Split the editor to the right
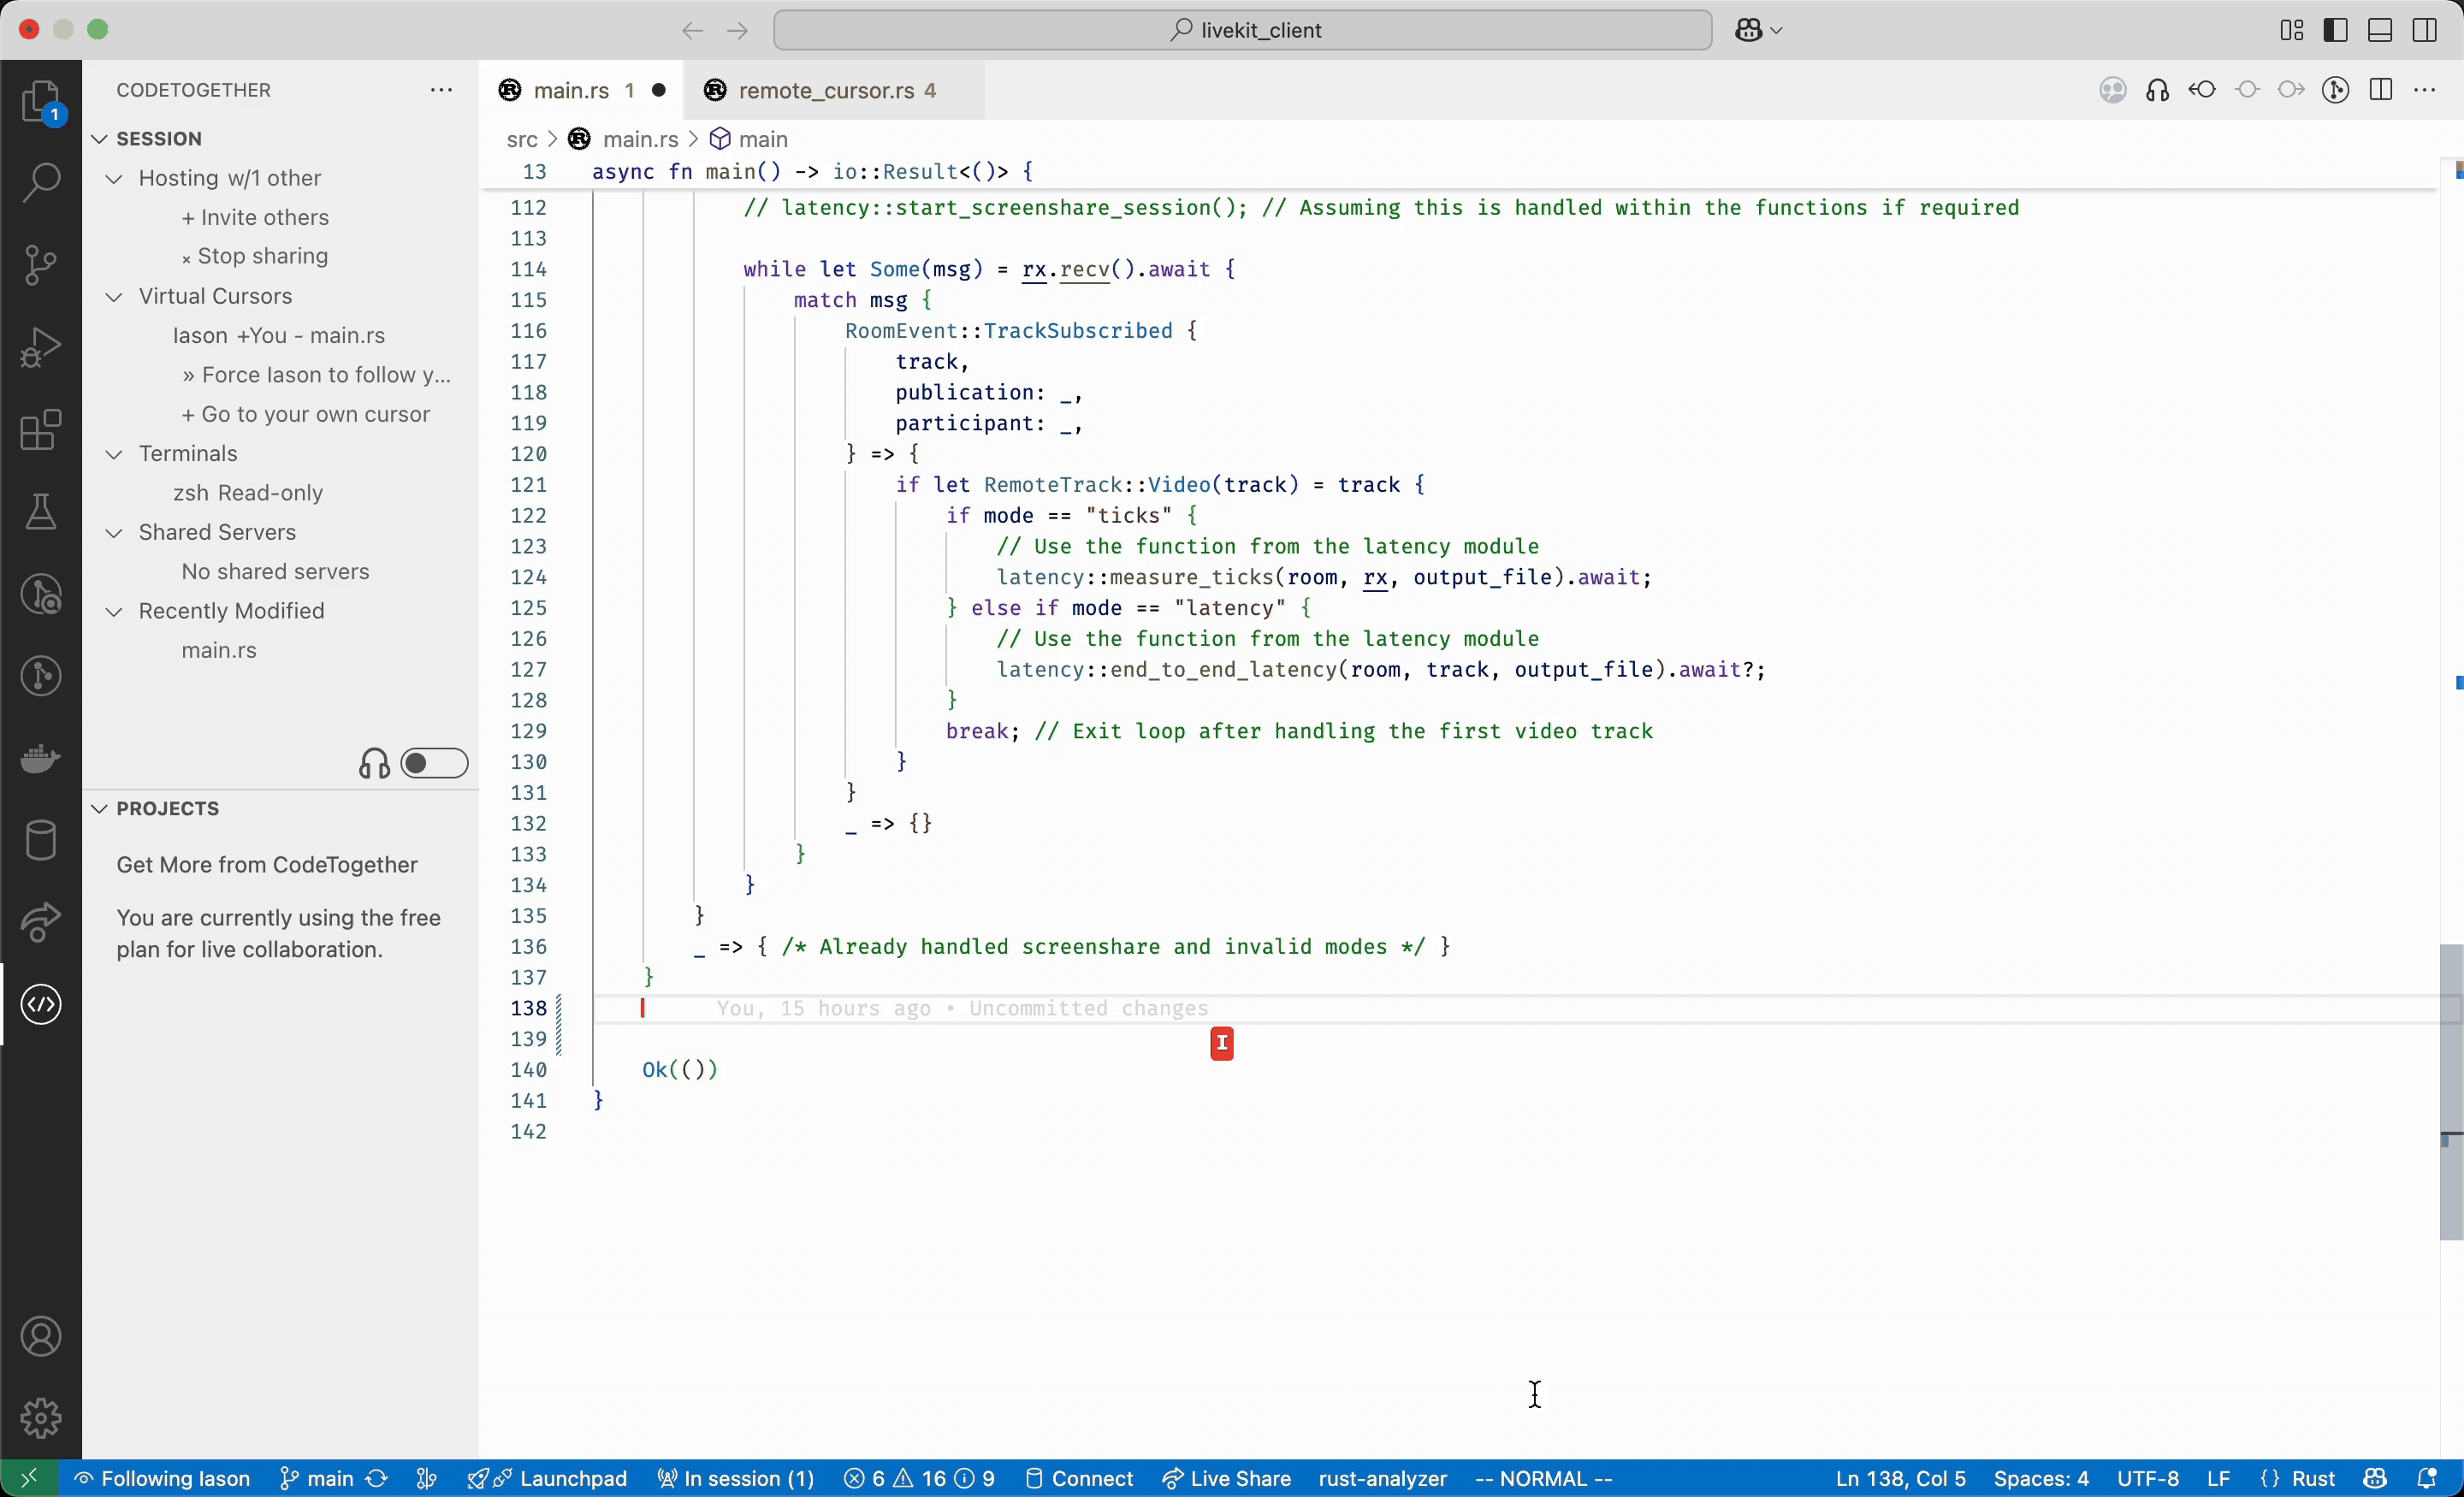Viewport: 2464px width, 1497px height. [2380, 90]
